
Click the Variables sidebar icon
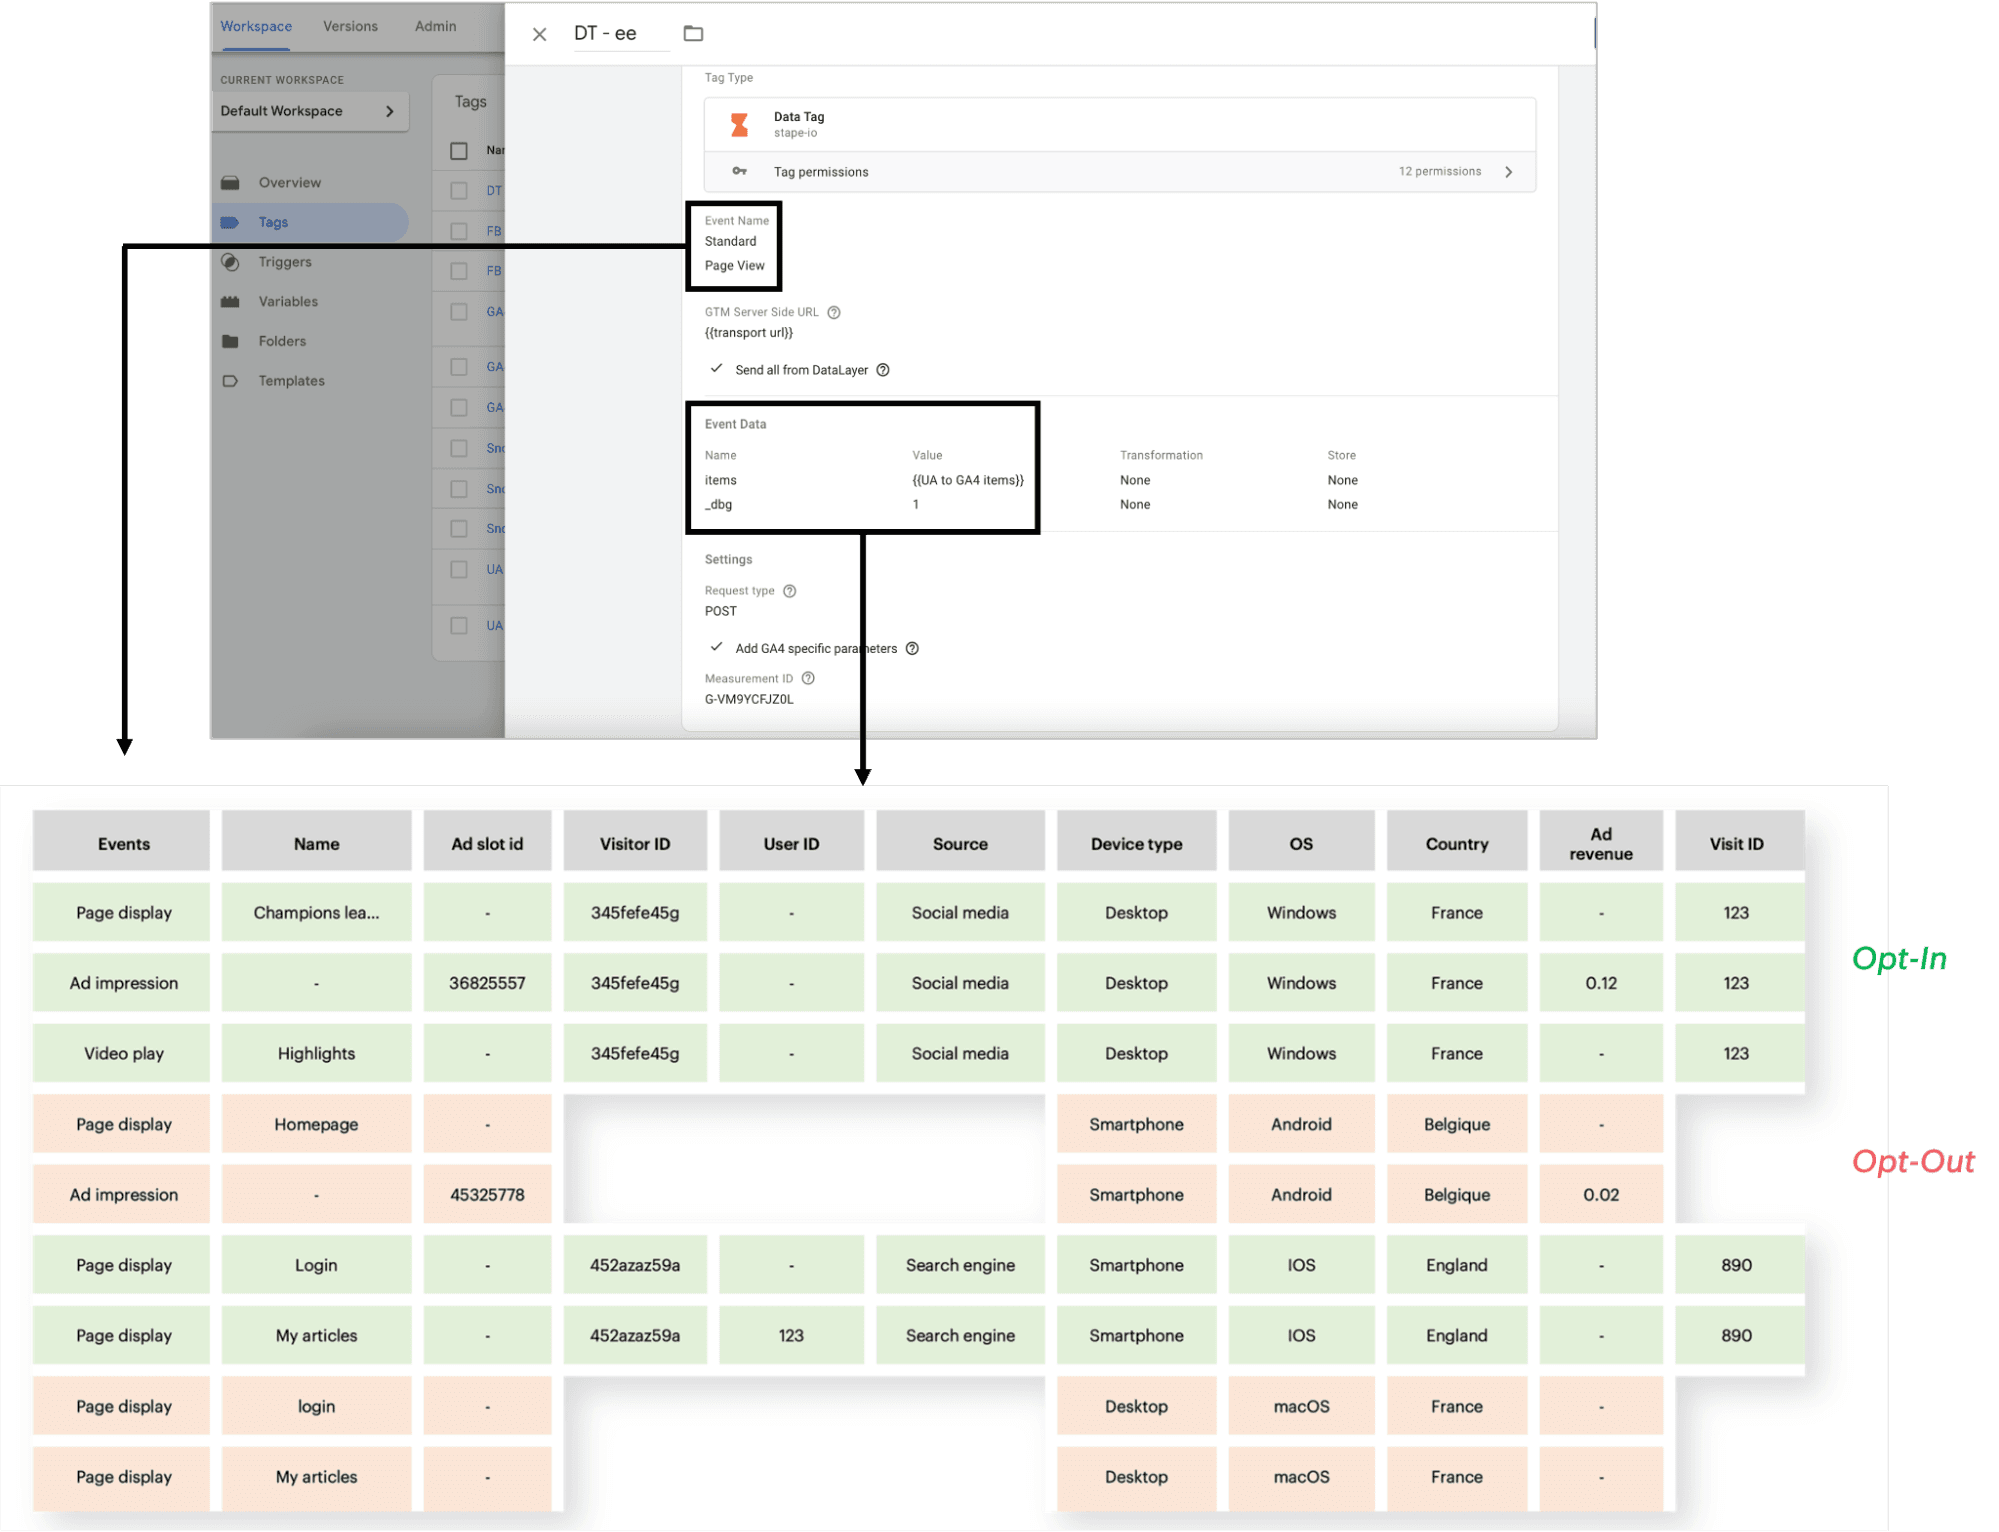pos(231,301)
